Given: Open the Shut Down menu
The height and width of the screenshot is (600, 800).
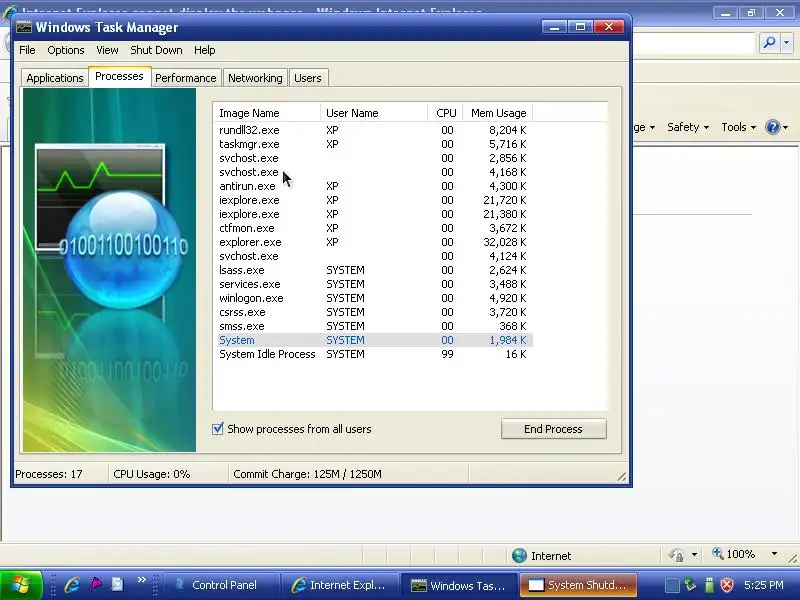Looking at the screenshot, I should (156, 50).
